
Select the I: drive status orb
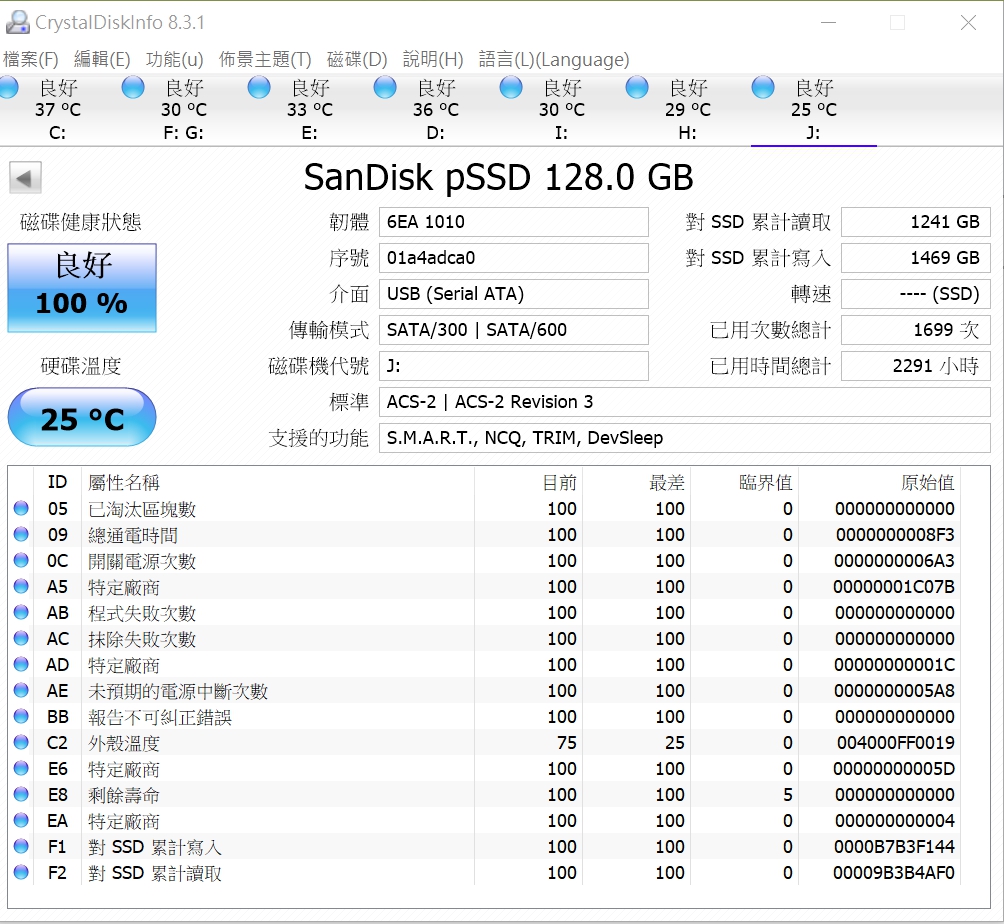tap(511, 88)
